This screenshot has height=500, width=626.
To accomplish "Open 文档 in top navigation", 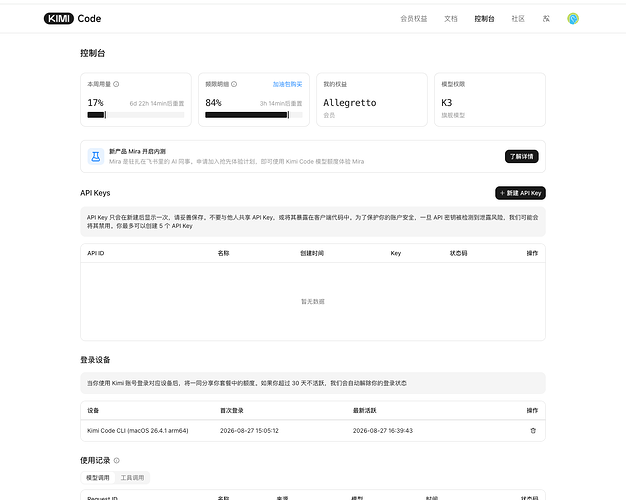I will pos(451,18).
